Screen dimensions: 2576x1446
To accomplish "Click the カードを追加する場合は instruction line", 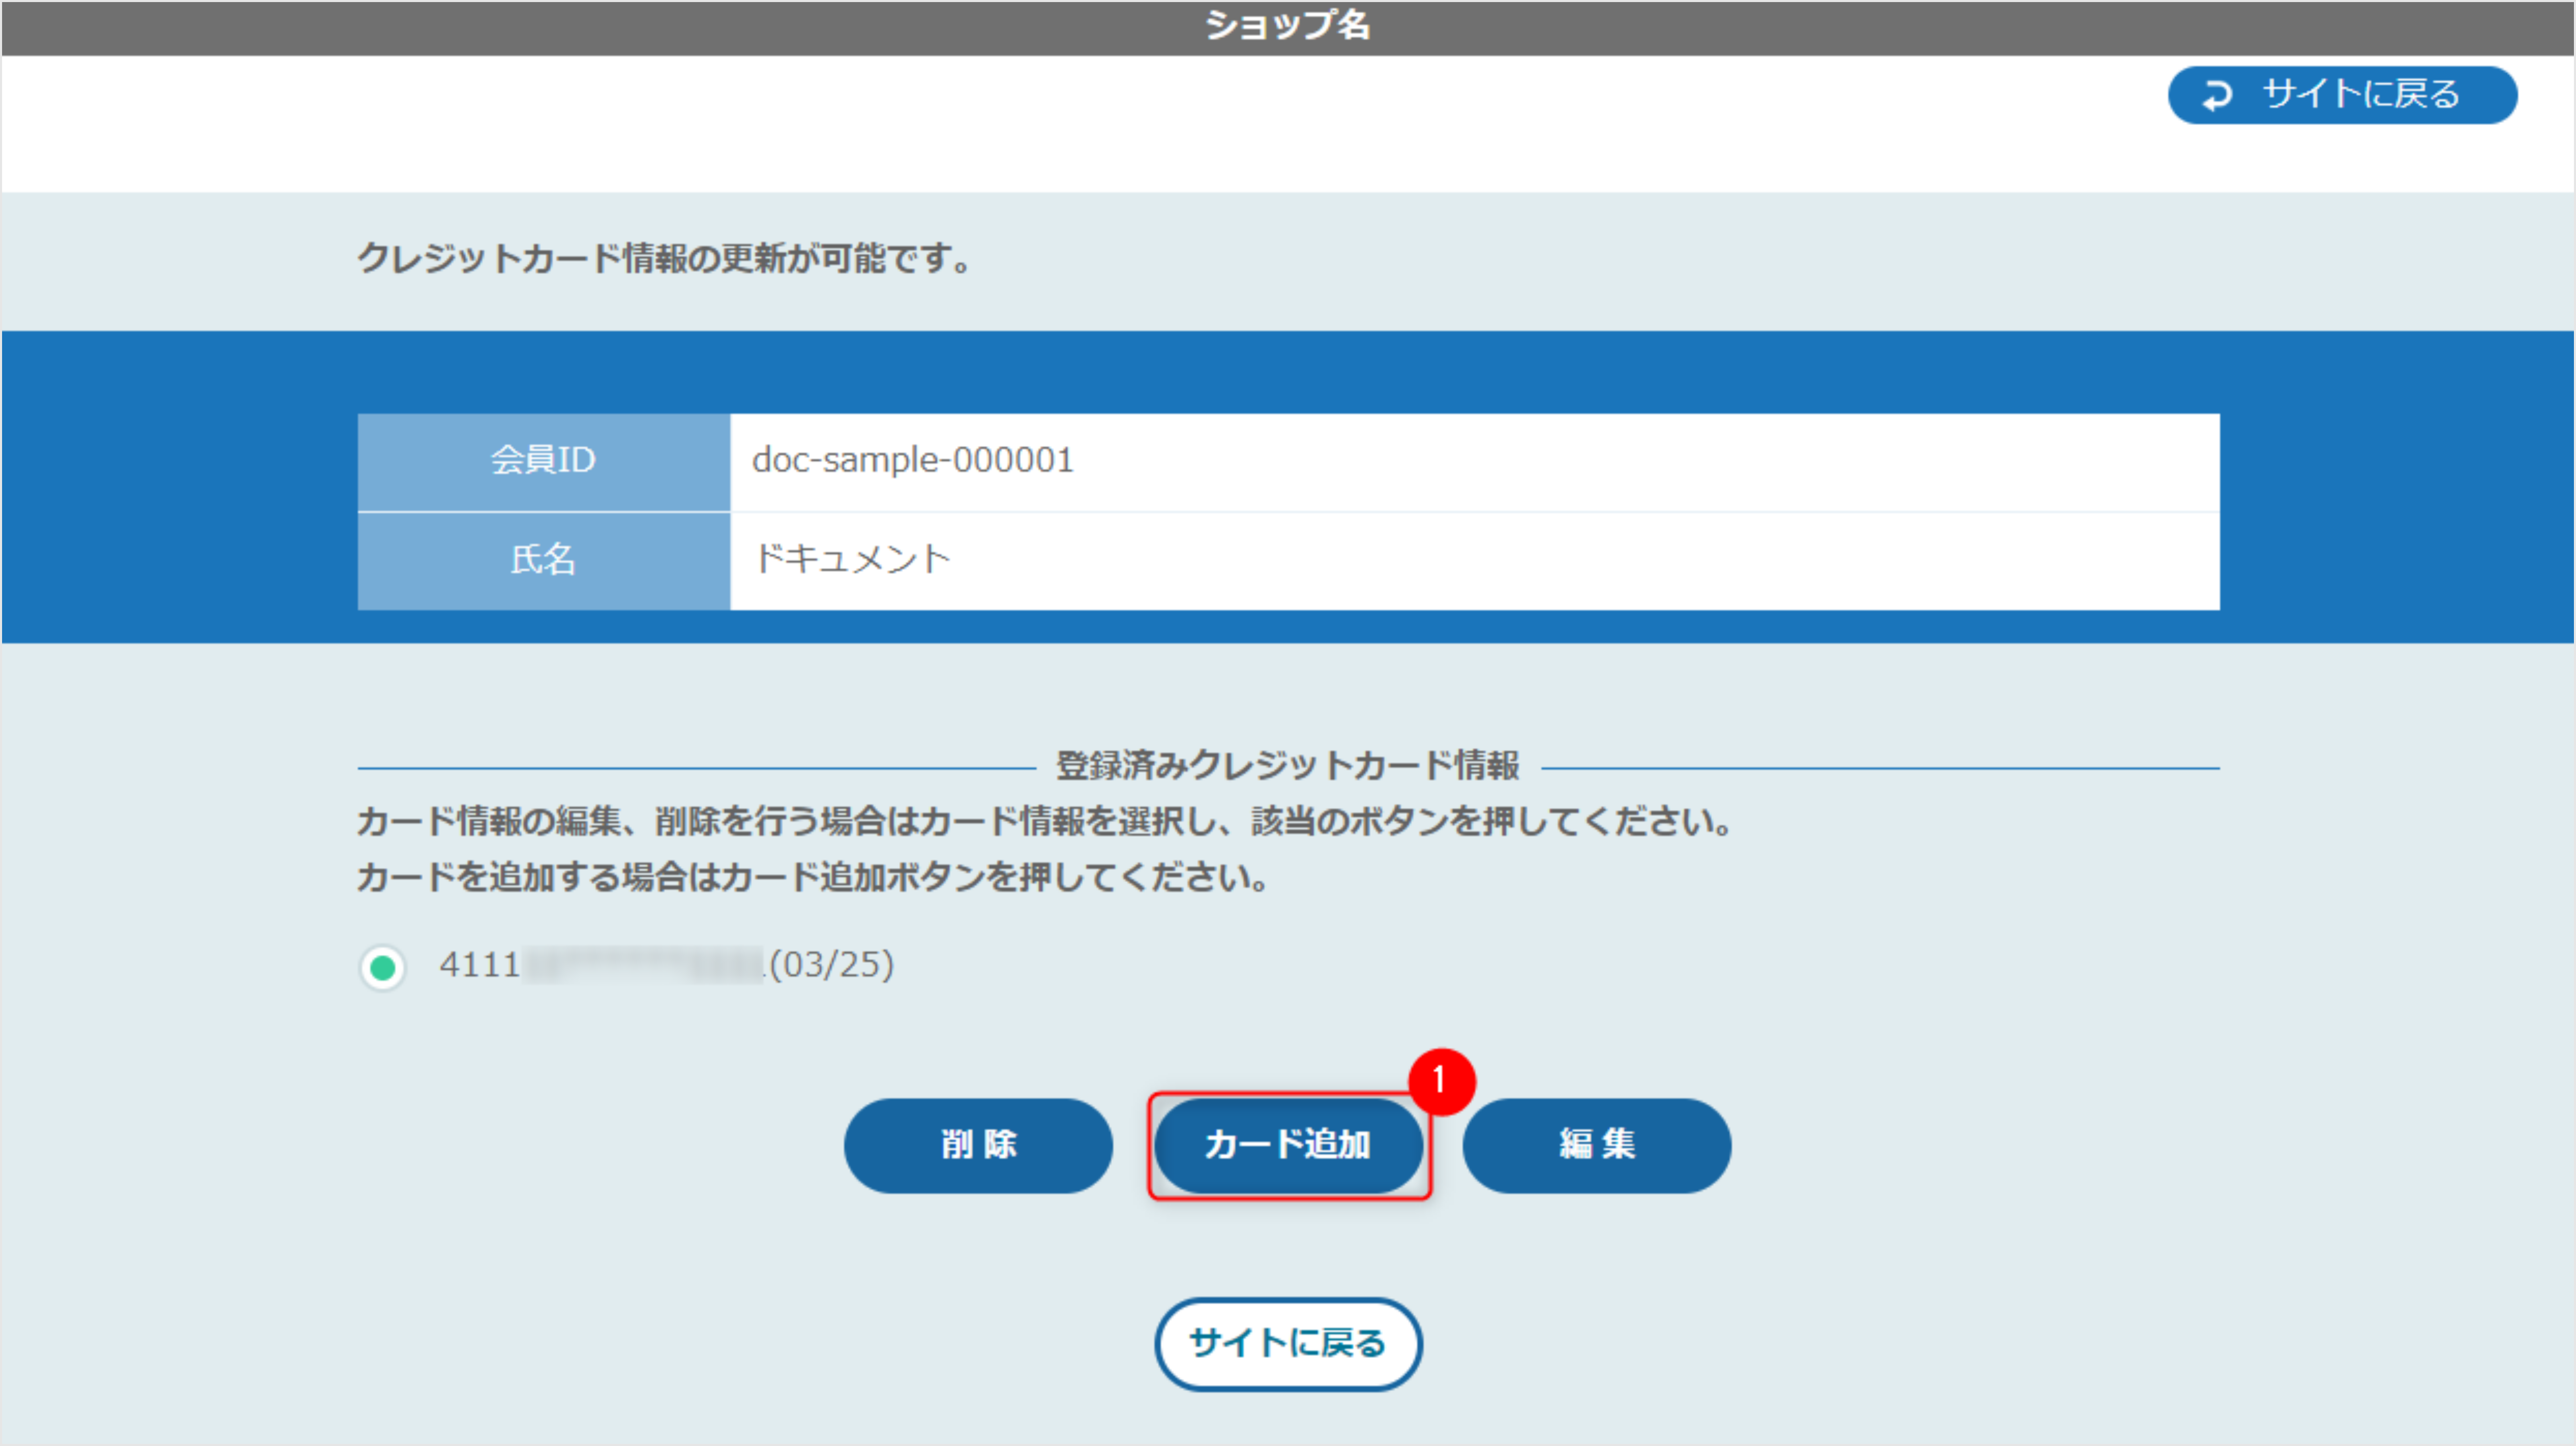I will coord(812,877).
